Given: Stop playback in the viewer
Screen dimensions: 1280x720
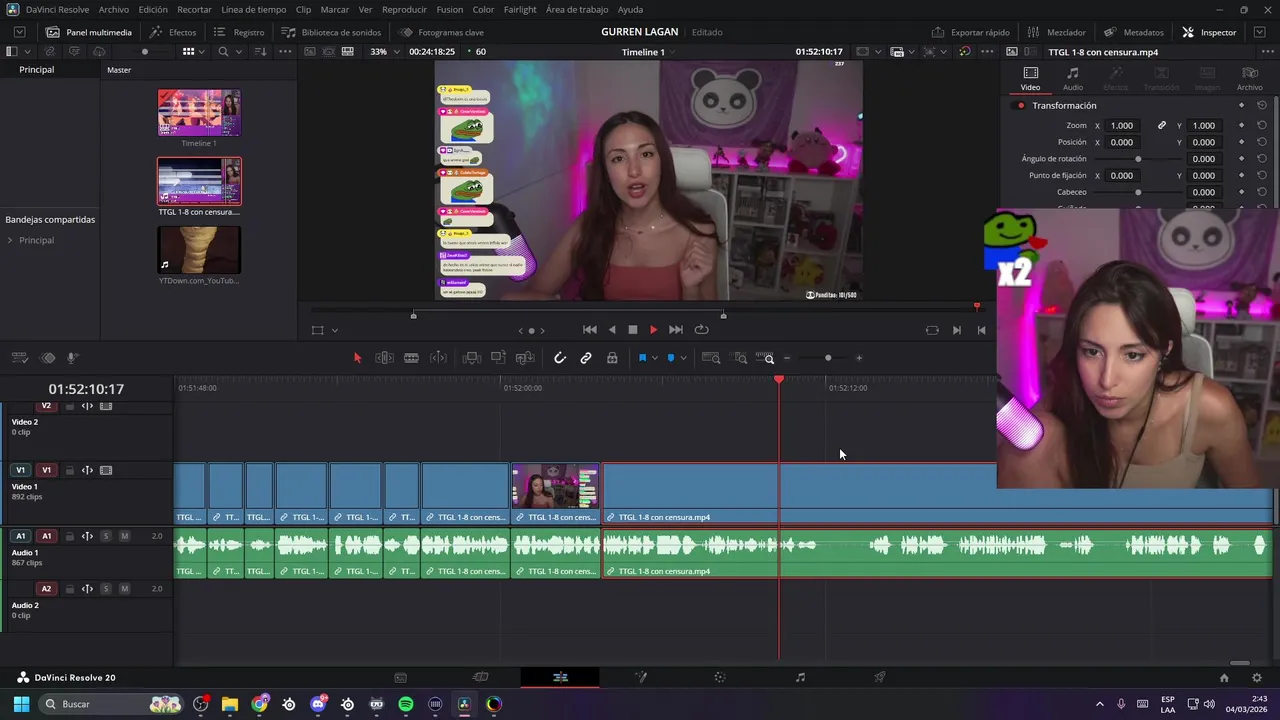Looking at the screenshot, I should click(632, 330).
